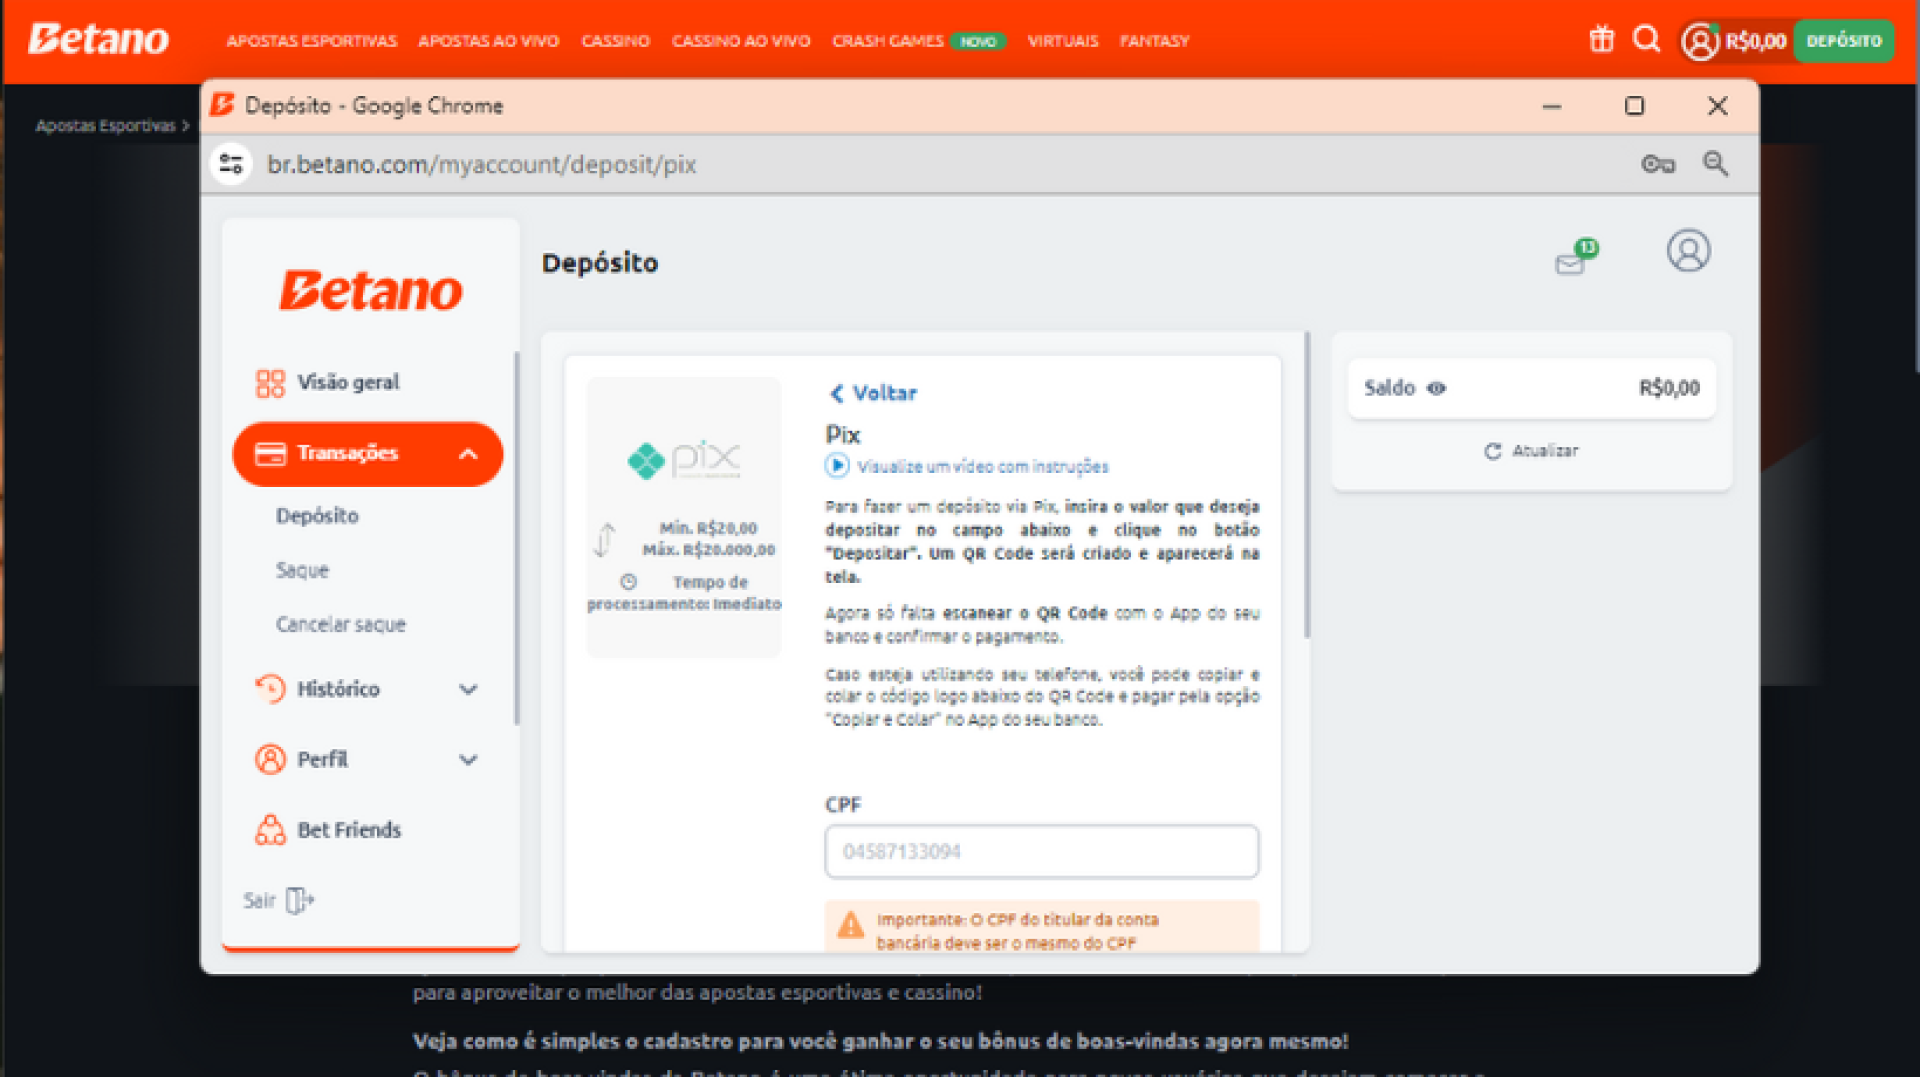
Task: Go to Apostas ao Vivo menu item
Action: pyautogui.click(x=488, y=41)
